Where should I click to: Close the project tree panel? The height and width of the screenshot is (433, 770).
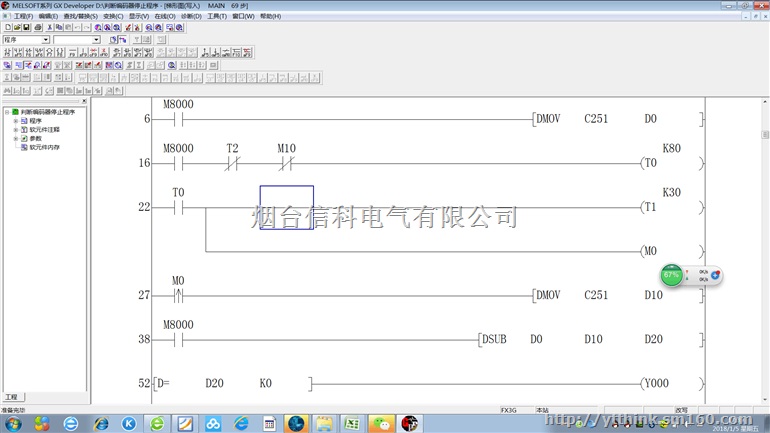pos(84,101)
